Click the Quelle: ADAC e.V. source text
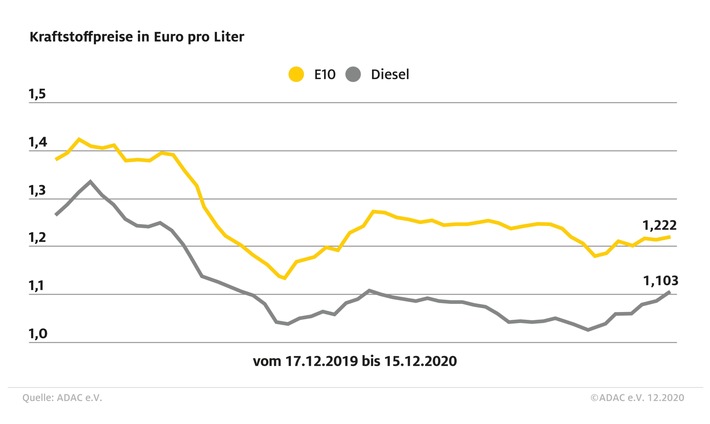Viewport: 710px width, 424px height. tap(62, 398)
